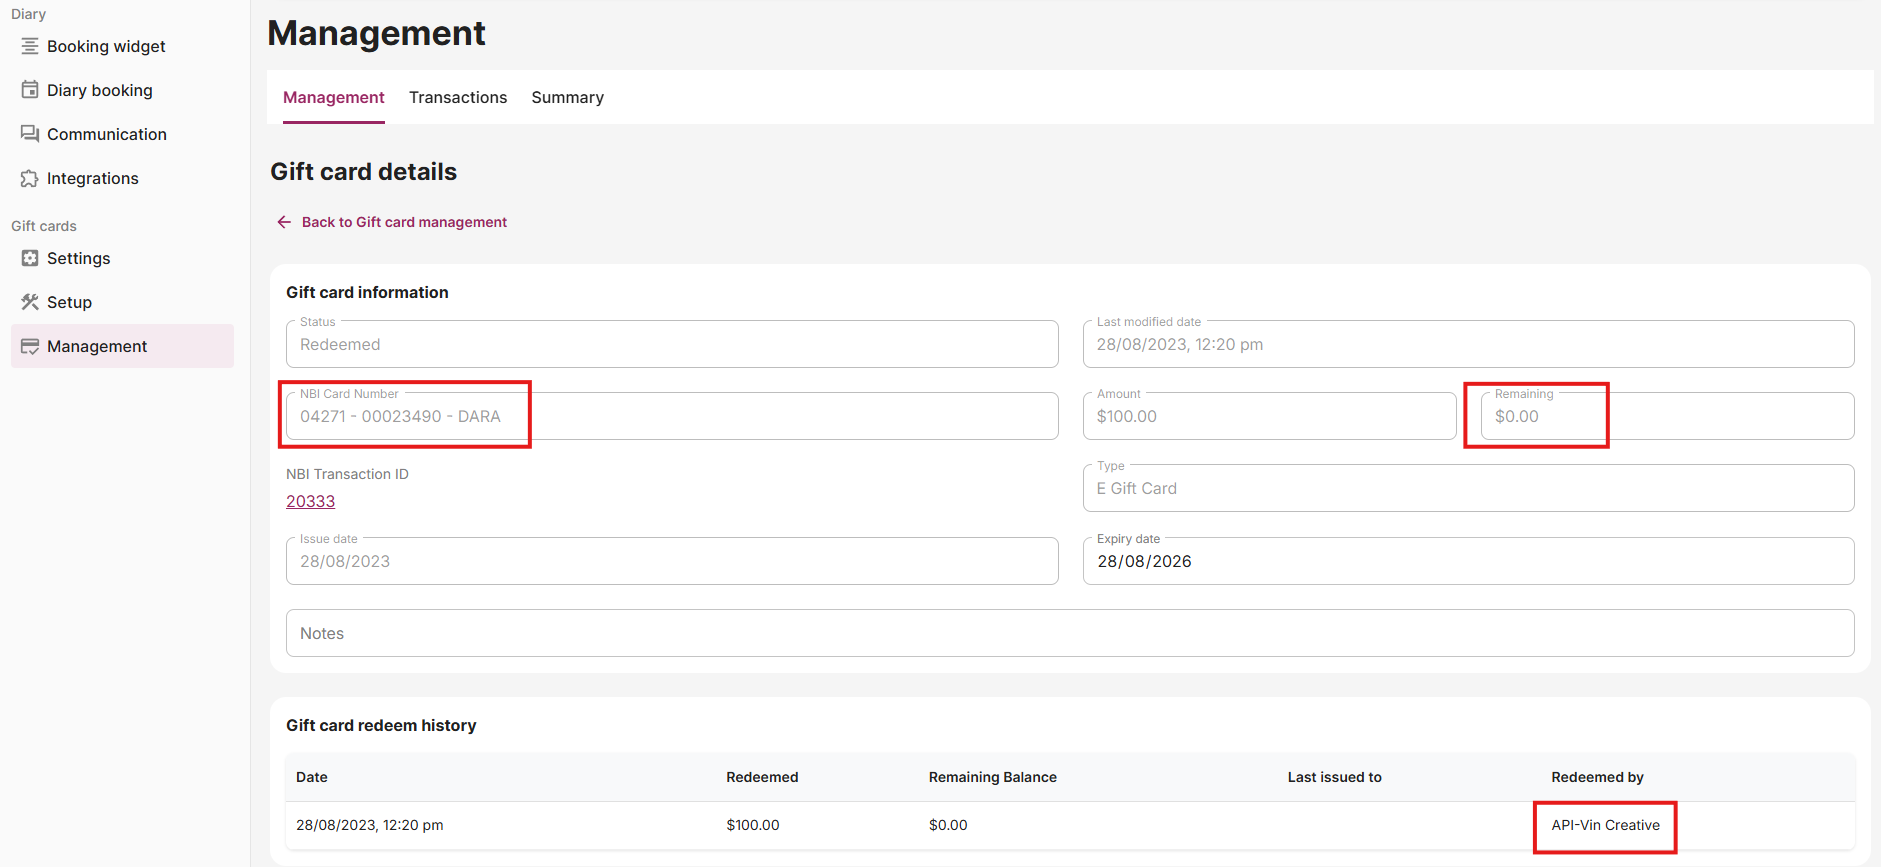1881x867 pixels.
Task: Edit the Expiry date field
Action: point(1467,561)
